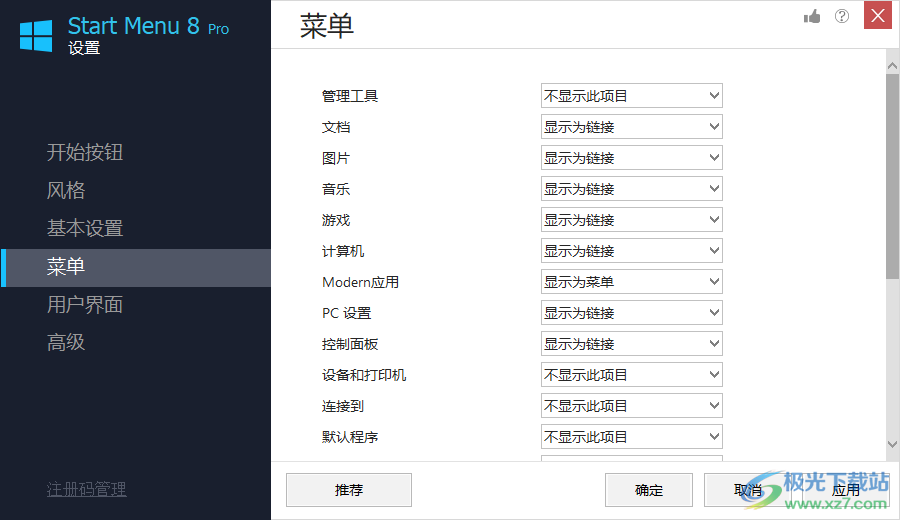900x520 pixels.
Task: Open the 管理工具 dropdown
Action: point(631,96)
